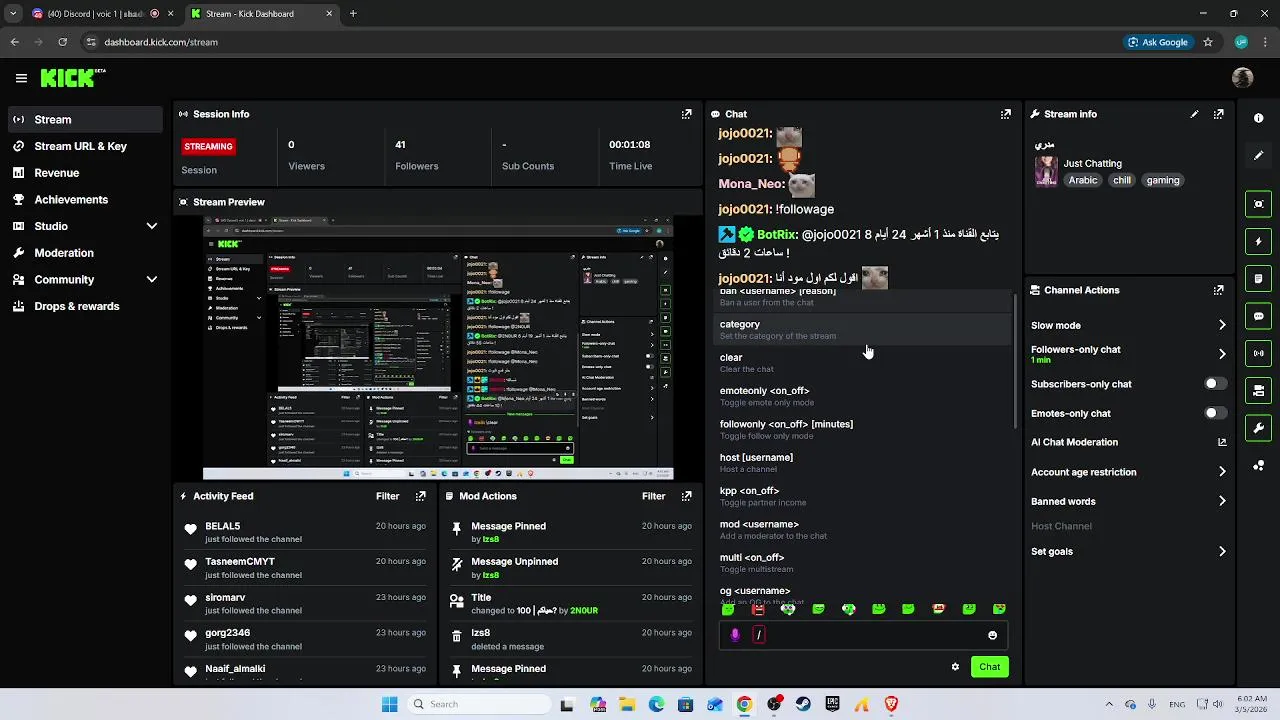Expand Slow mode options
This screenshot has height=720, width=1280.
click(x=1221, y=325)
